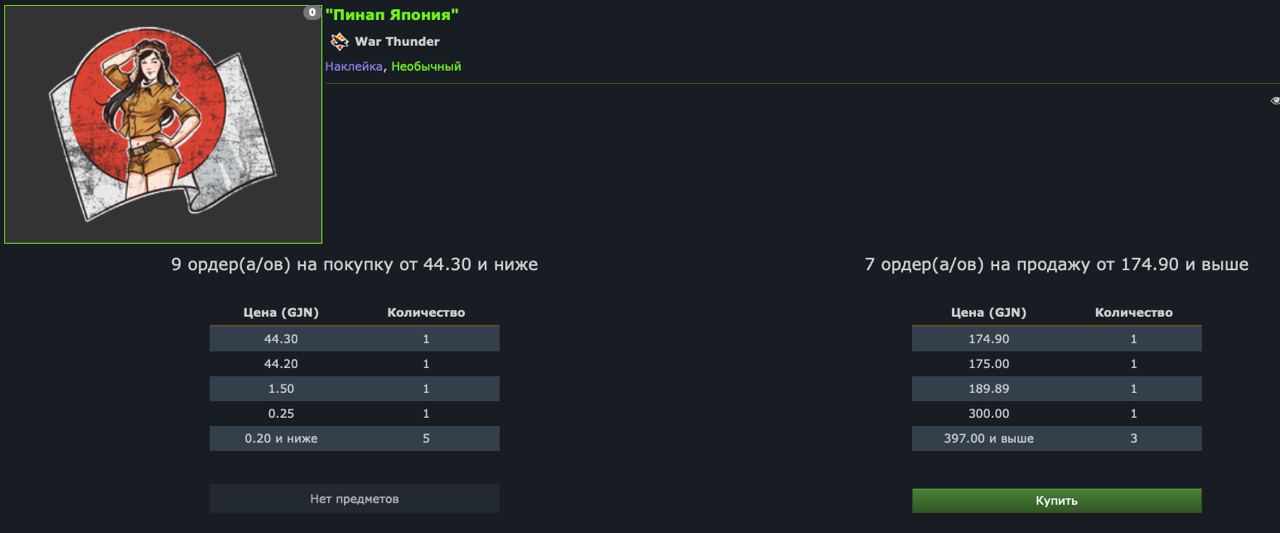Click quantity 3 in "397.00 и выше" row

(x=1134, y=439)
